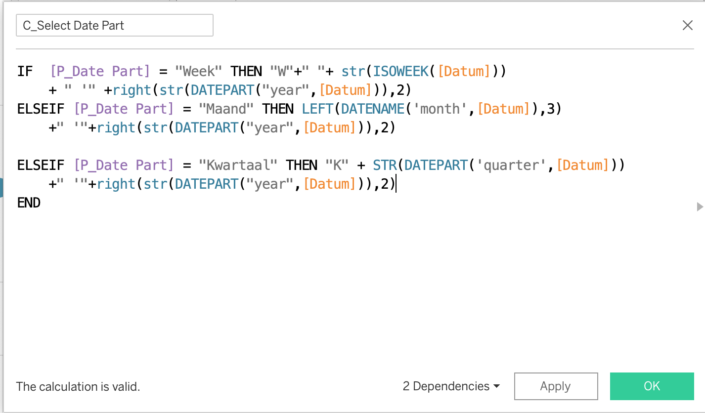Expand the function reference panel arrow
The image size is (705, 413).
click(x=699, y=206)
